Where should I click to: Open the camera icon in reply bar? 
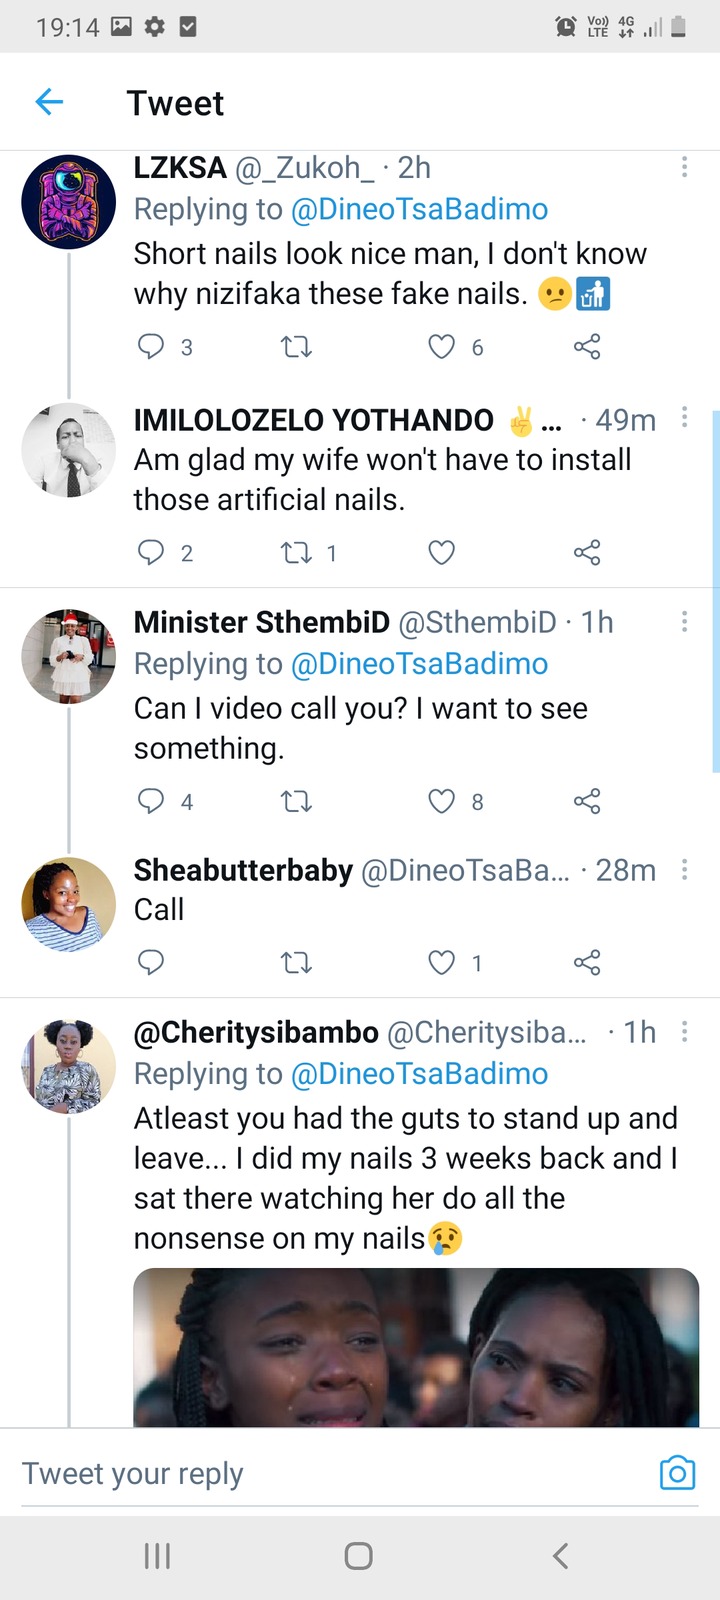point(677,1473)
